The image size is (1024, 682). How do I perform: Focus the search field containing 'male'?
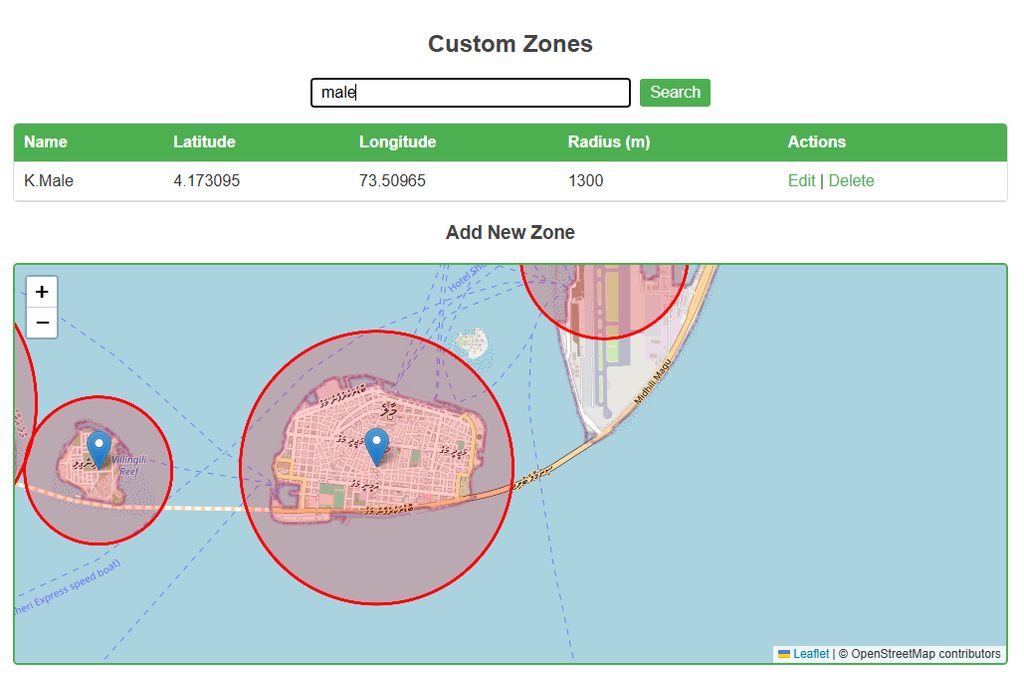click(x=470, y=92)
